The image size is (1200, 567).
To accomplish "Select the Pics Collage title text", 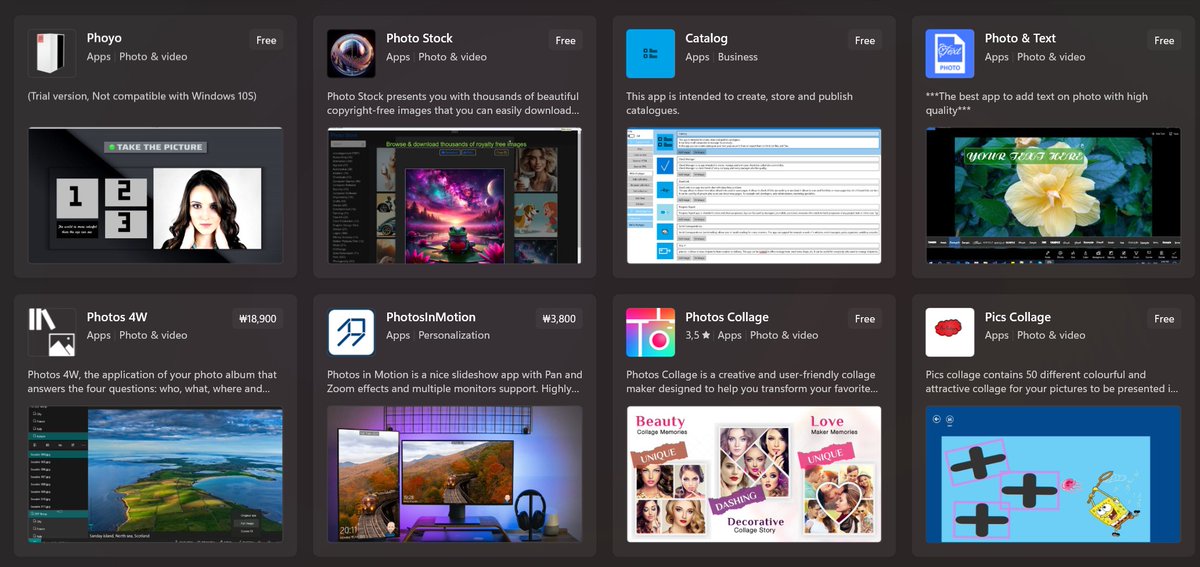I will [1018, 317].
